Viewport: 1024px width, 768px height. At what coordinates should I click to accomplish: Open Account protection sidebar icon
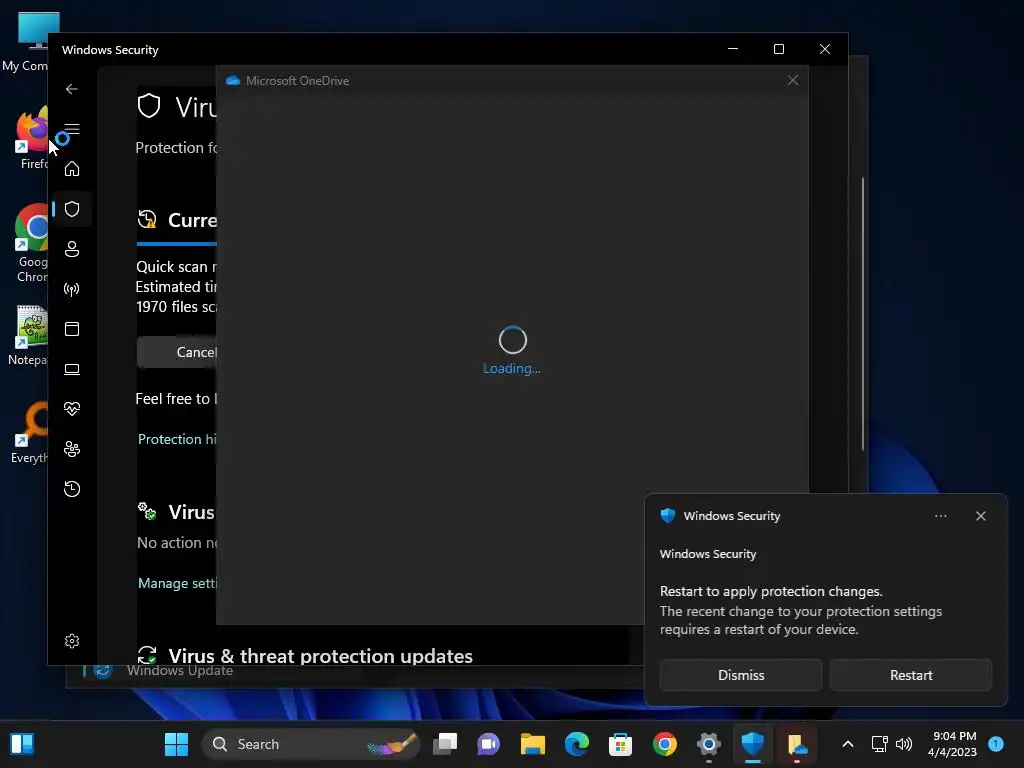tap(72, 249)
